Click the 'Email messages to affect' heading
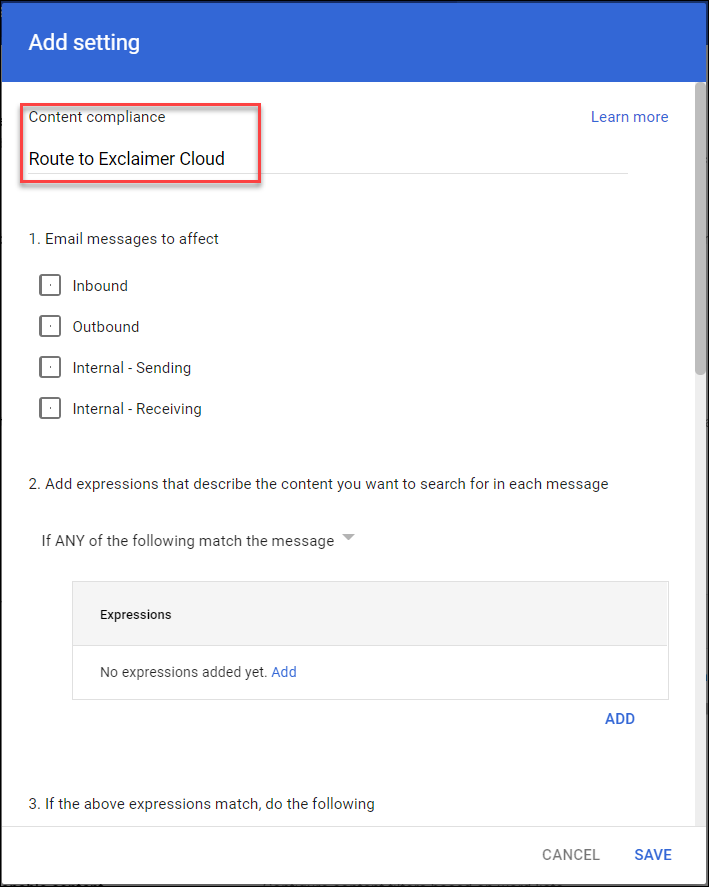Viewport: 709px width, 887px height. point(124,239)
